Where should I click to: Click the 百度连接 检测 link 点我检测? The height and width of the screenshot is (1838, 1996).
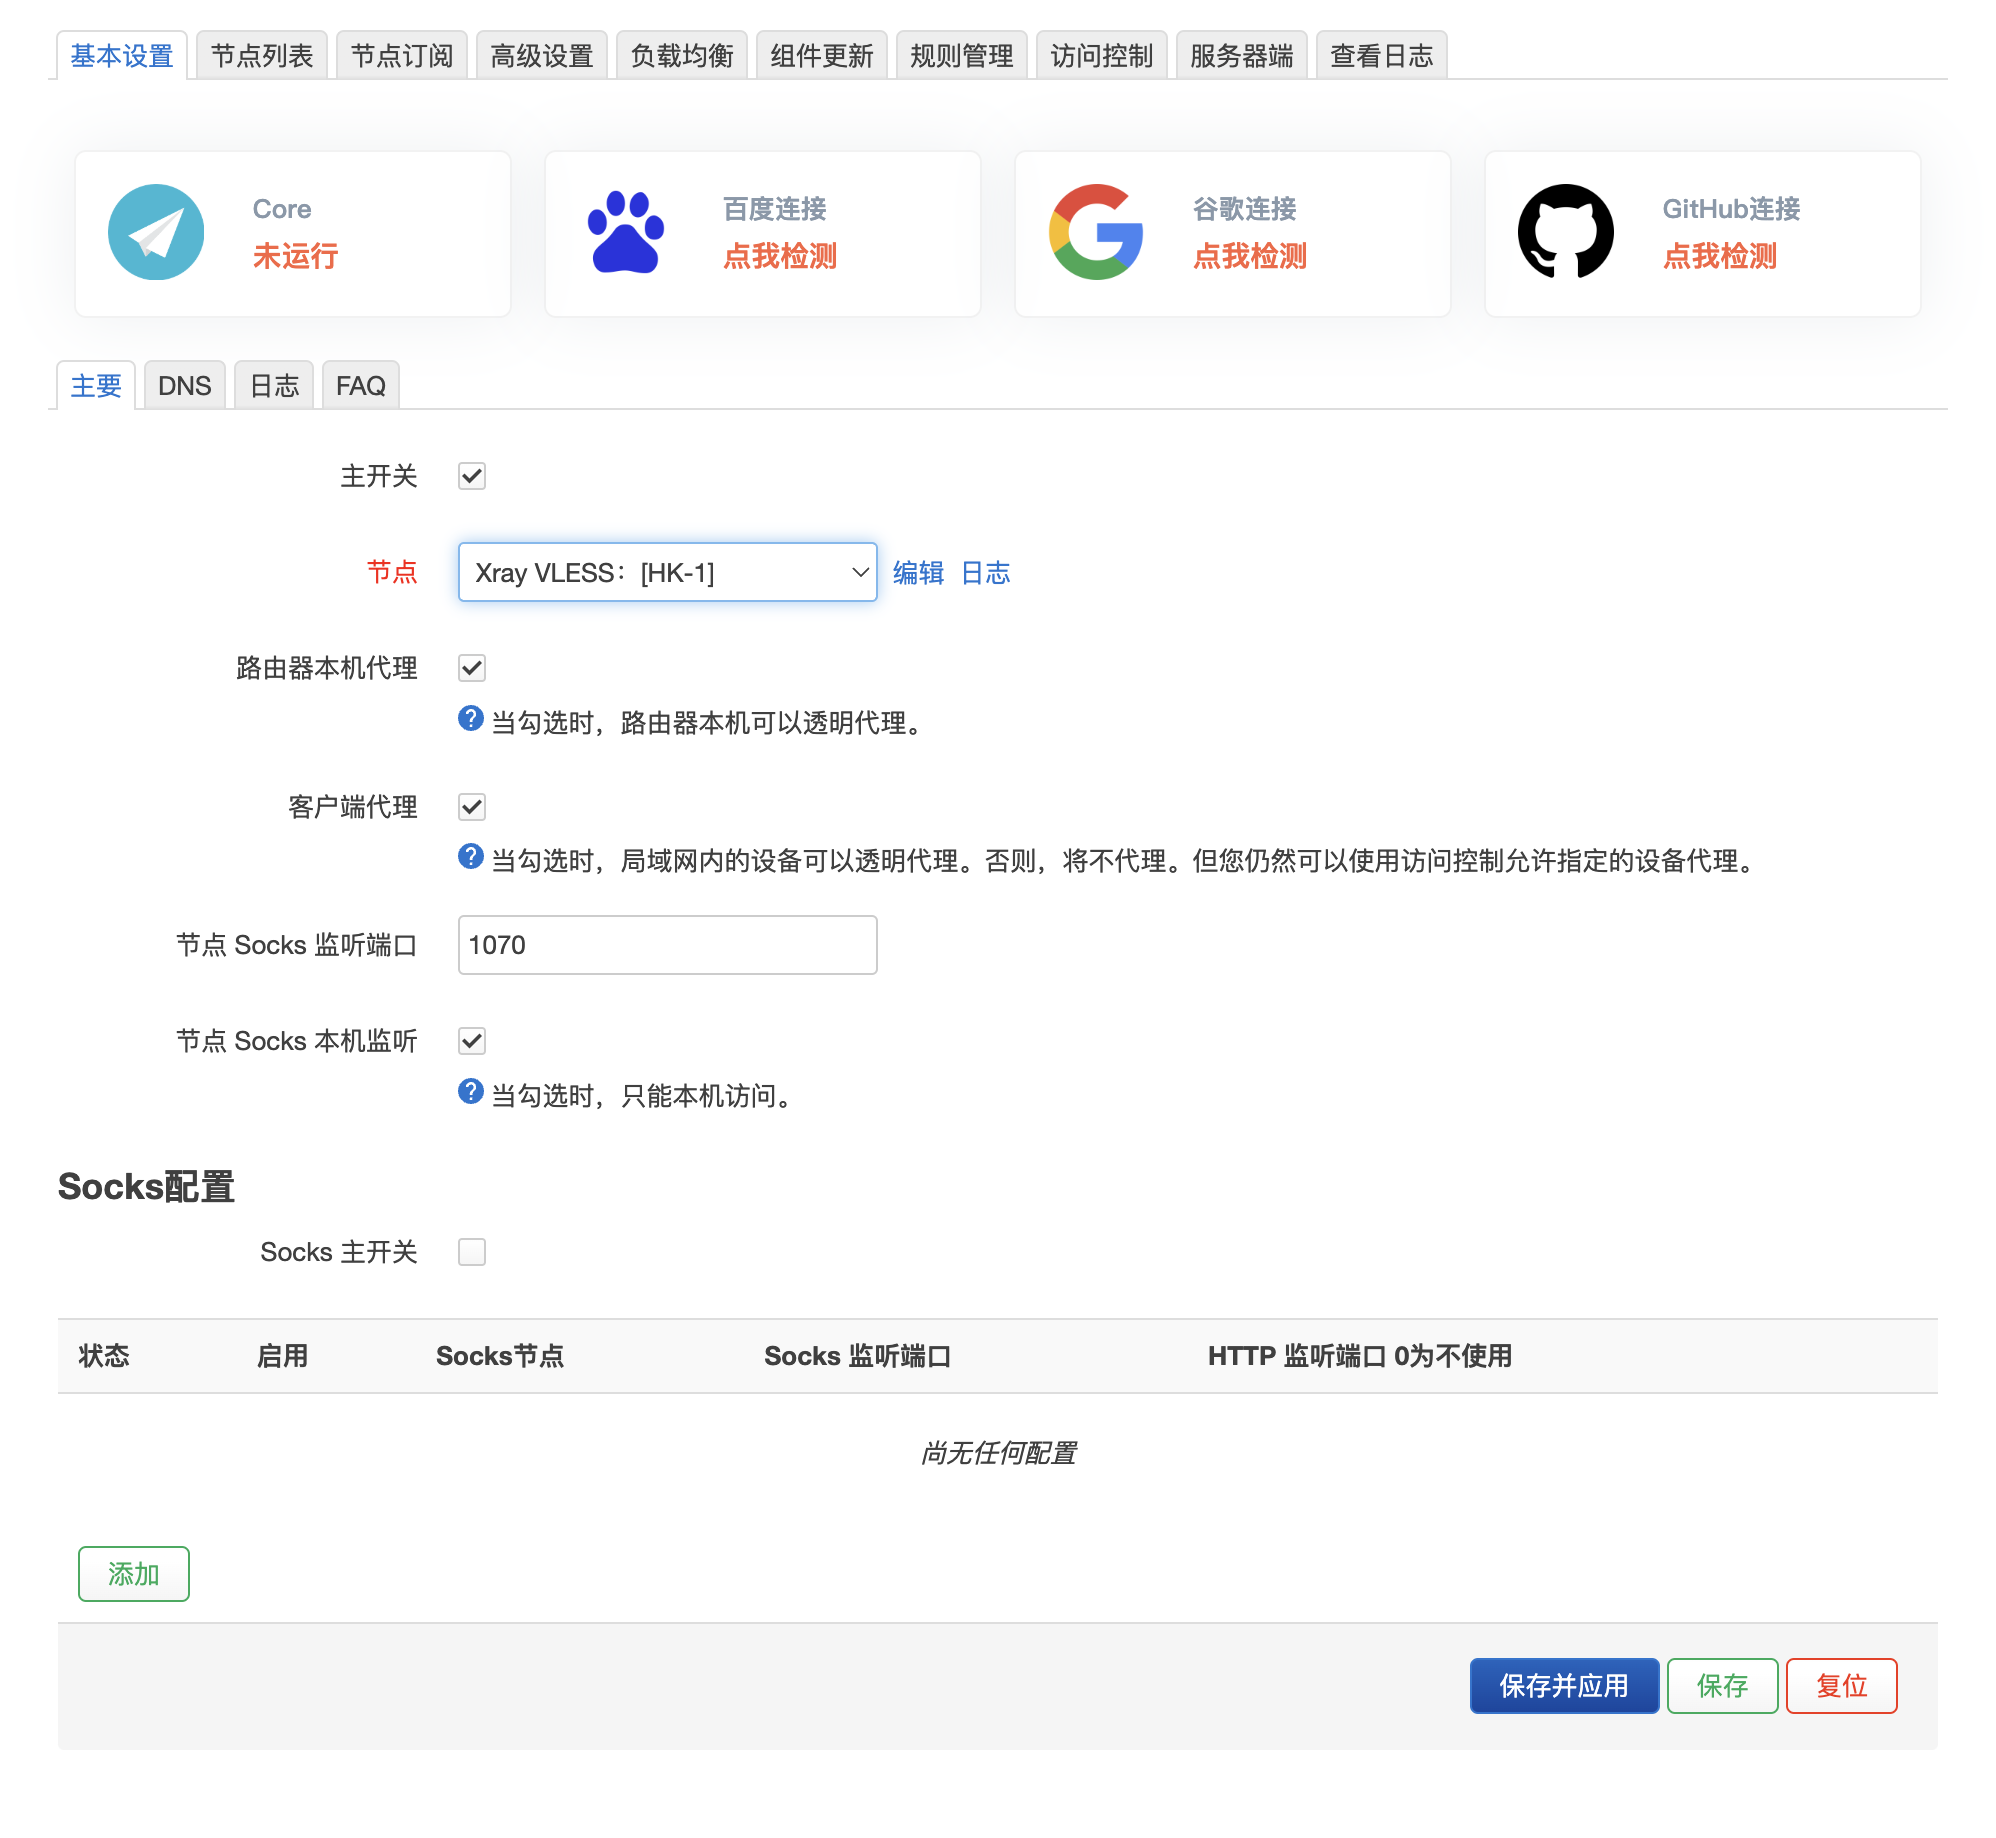[780, 256]
